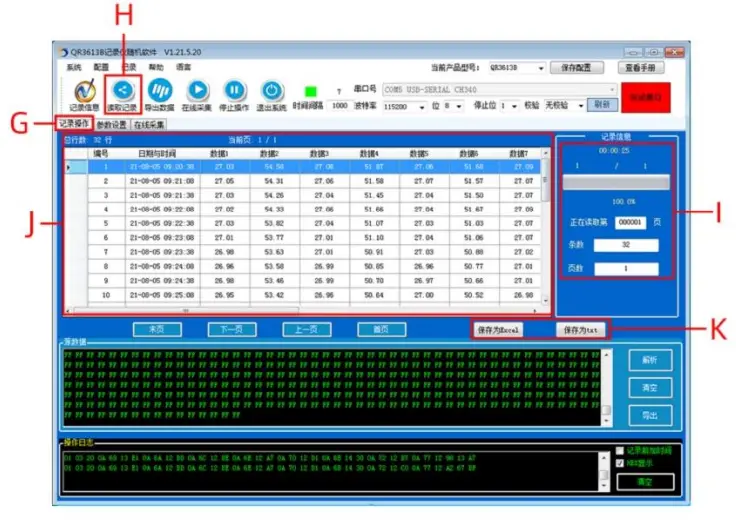This screenshot has height=526, width=736.
Task: Toggle the HEX显示 checkbox
Action: point(620,463)
